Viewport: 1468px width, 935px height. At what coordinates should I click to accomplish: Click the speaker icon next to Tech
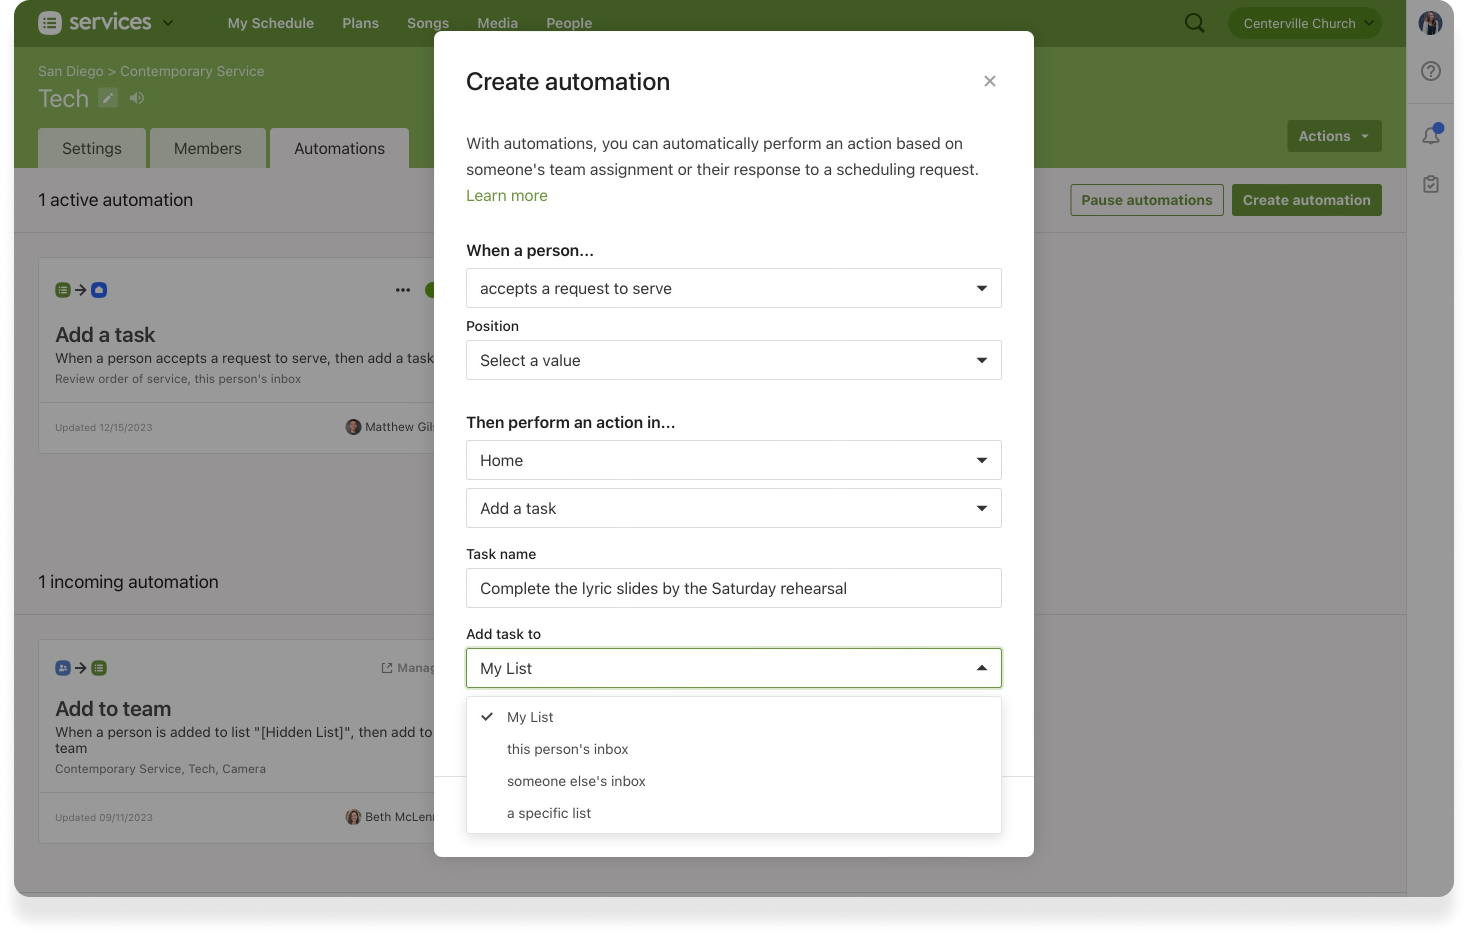[x=137, y=98]
